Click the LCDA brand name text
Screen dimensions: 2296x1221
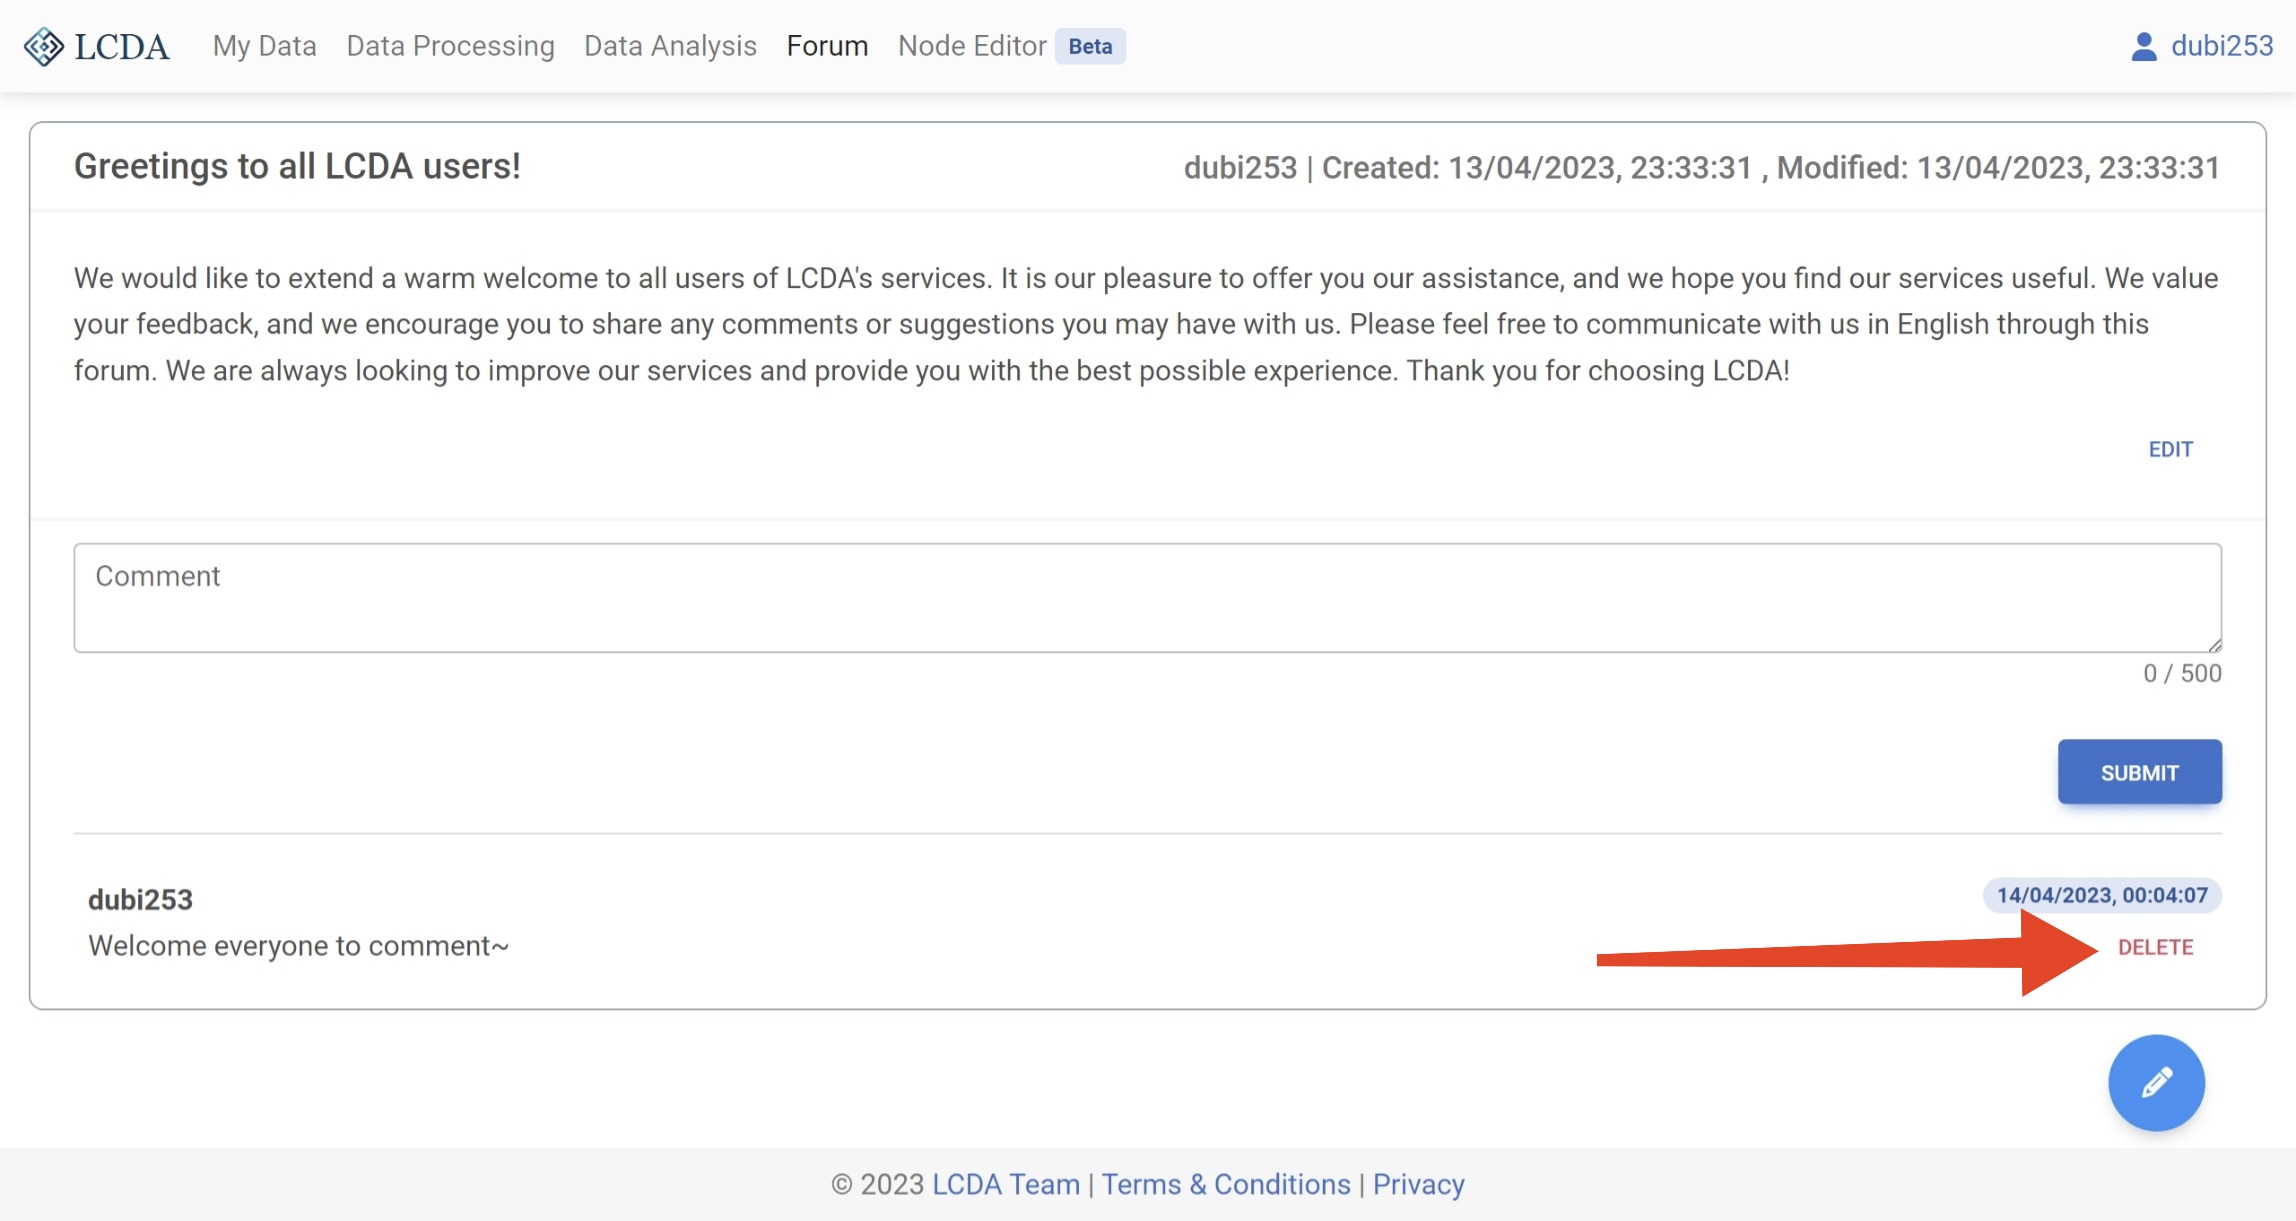[122, 46]
